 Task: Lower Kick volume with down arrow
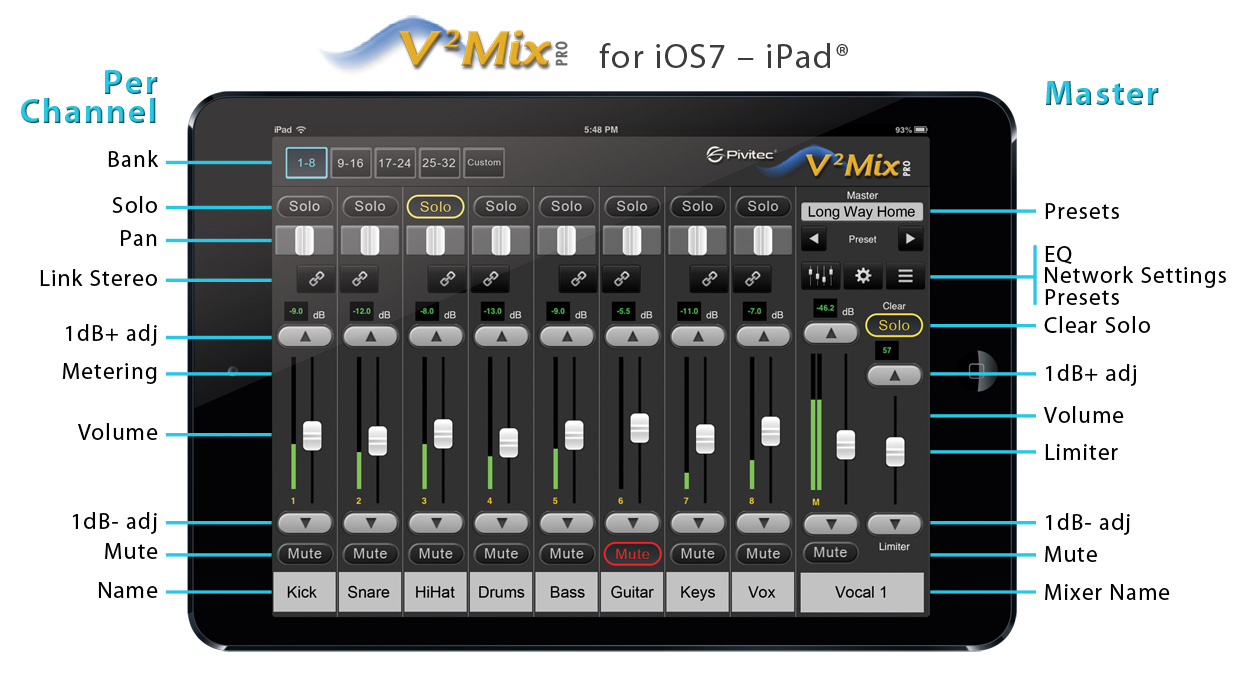click(x=305, y=522)
